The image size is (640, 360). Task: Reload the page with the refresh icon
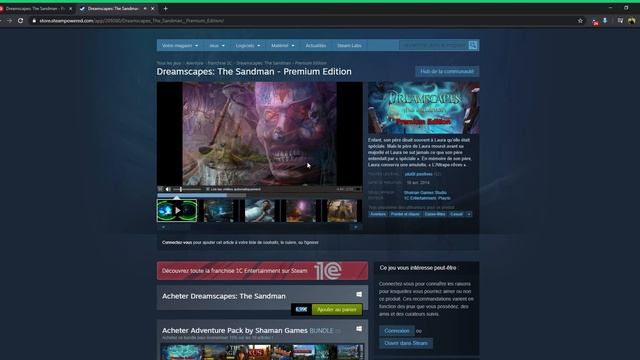20,20
